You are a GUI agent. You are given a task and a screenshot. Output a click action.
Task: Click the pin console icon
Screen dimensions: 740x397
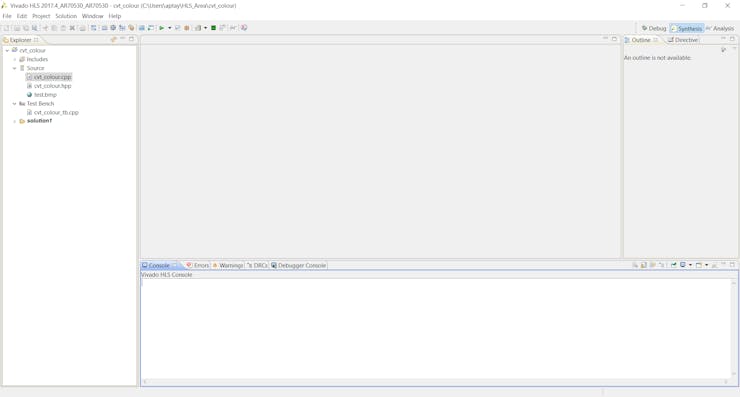pos(673,265)
